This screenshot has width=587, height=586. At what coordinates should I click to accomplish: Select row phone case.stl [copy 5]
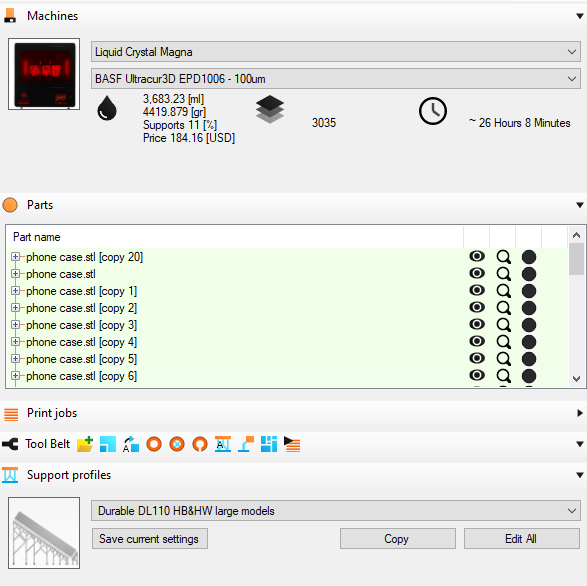tap(288, 359)
